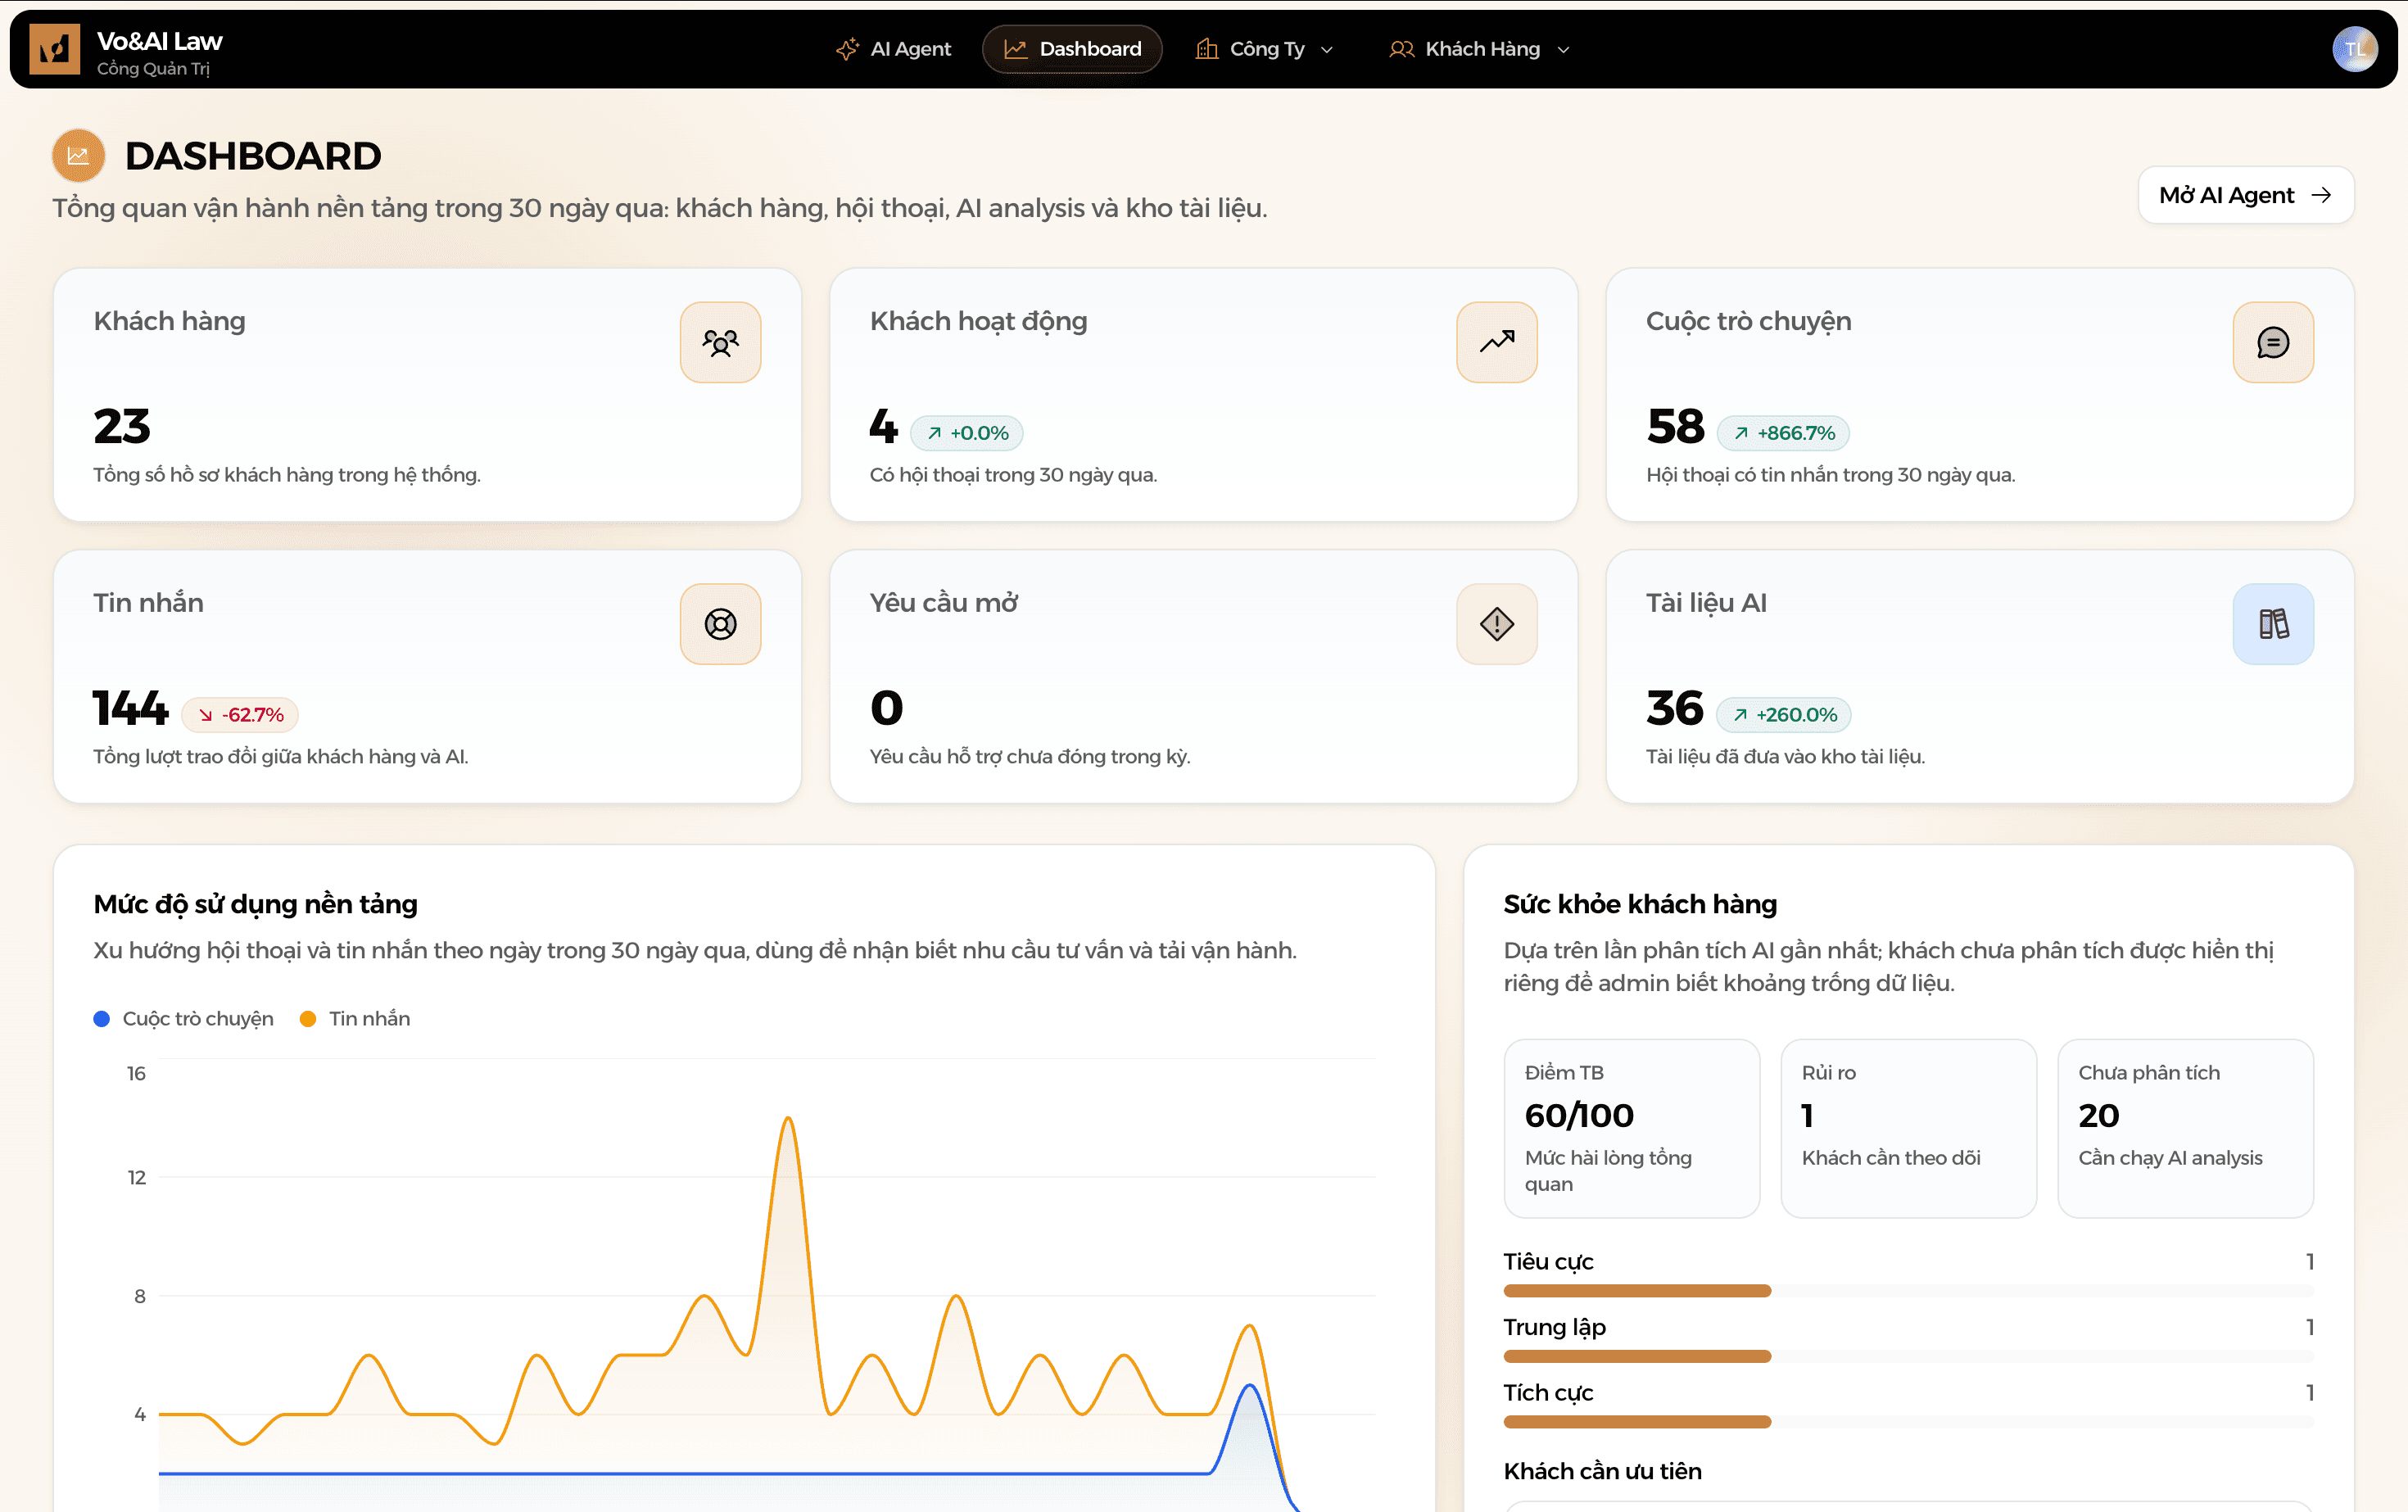Image resolution: width=2408 pixels, height=1512 pixels.
Task: Click the Vo&AI Law logo icon
Action: (x=54, y=49)
